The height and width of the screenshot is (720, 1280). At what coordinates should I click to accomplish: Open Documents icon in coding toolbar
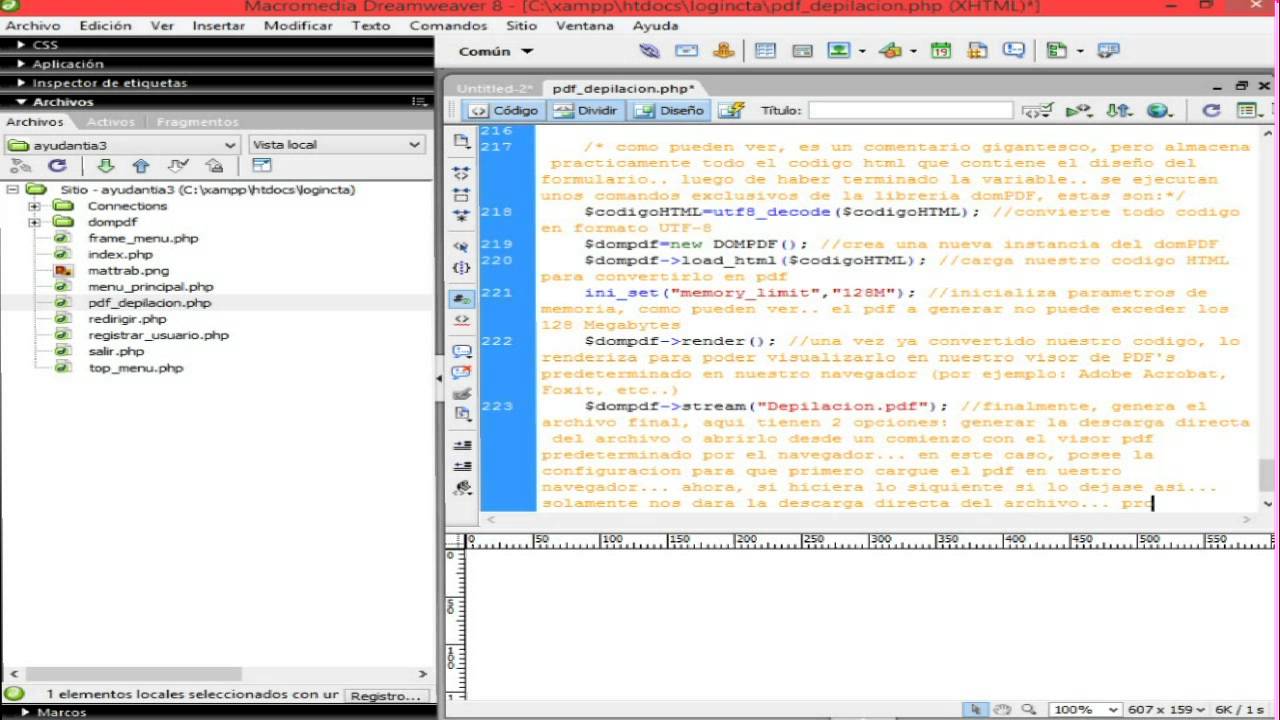[461, 141]
